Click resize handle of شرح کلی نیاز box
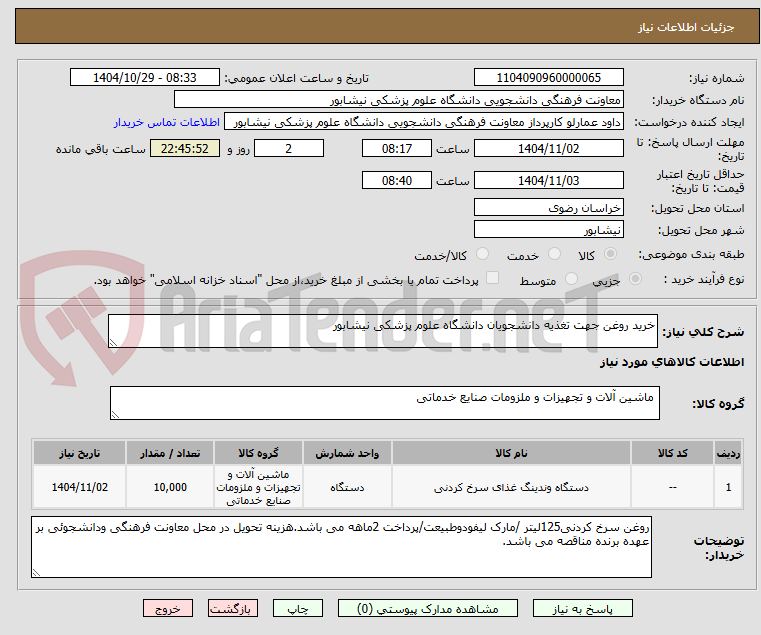This screenshot has width=761, height=635. point(113,343)
